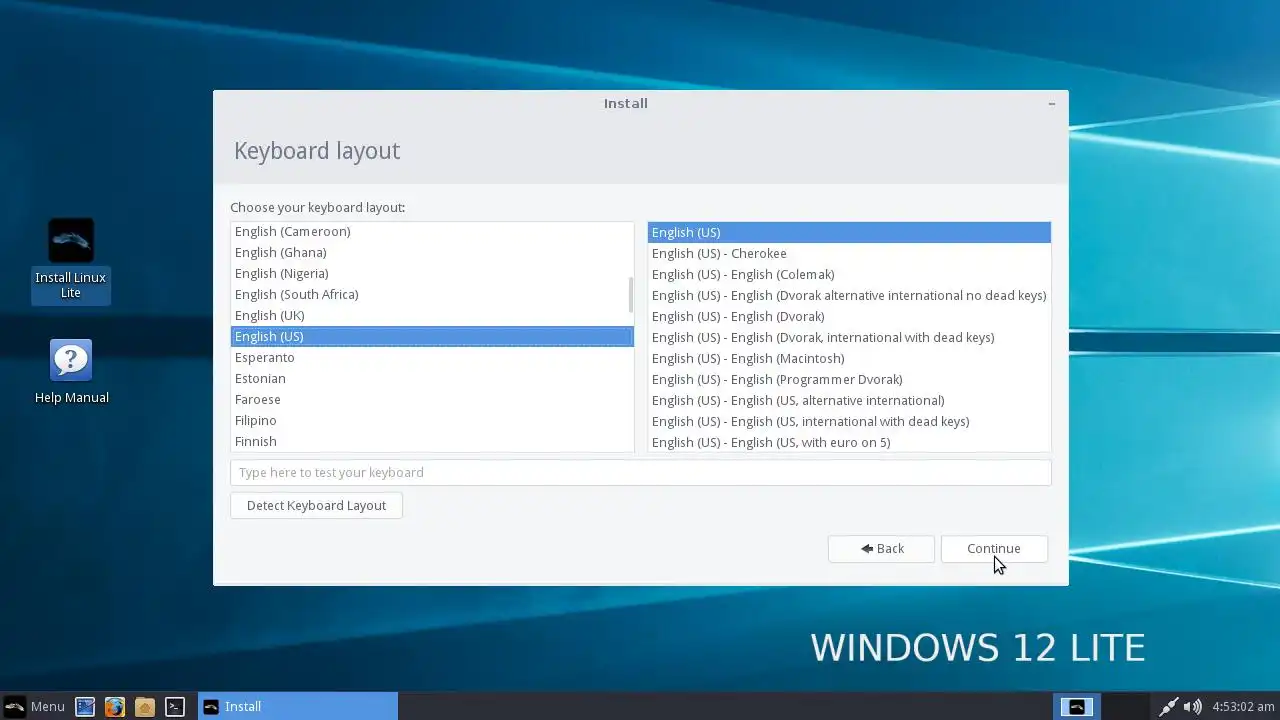The height and width of the screenshot is (720, 1280).
Task: Click the second empty workspace in pager
Action: pyautogui.click(x=1125, y=706)
